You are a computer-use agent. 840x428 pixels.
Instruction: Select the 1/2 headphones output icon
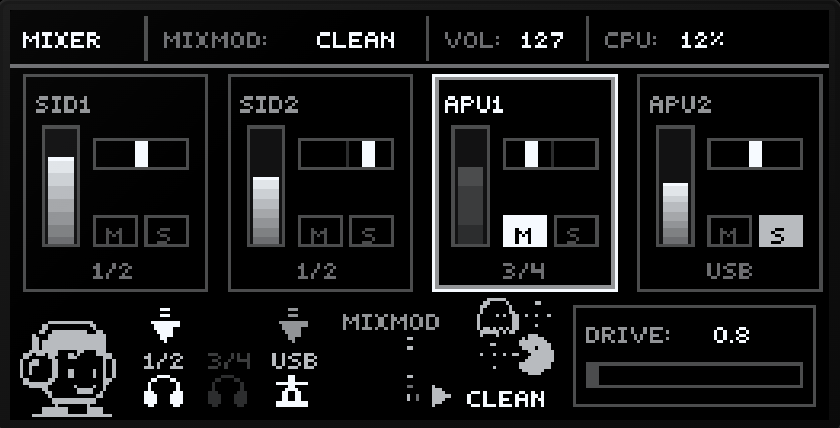pos(163,391)
